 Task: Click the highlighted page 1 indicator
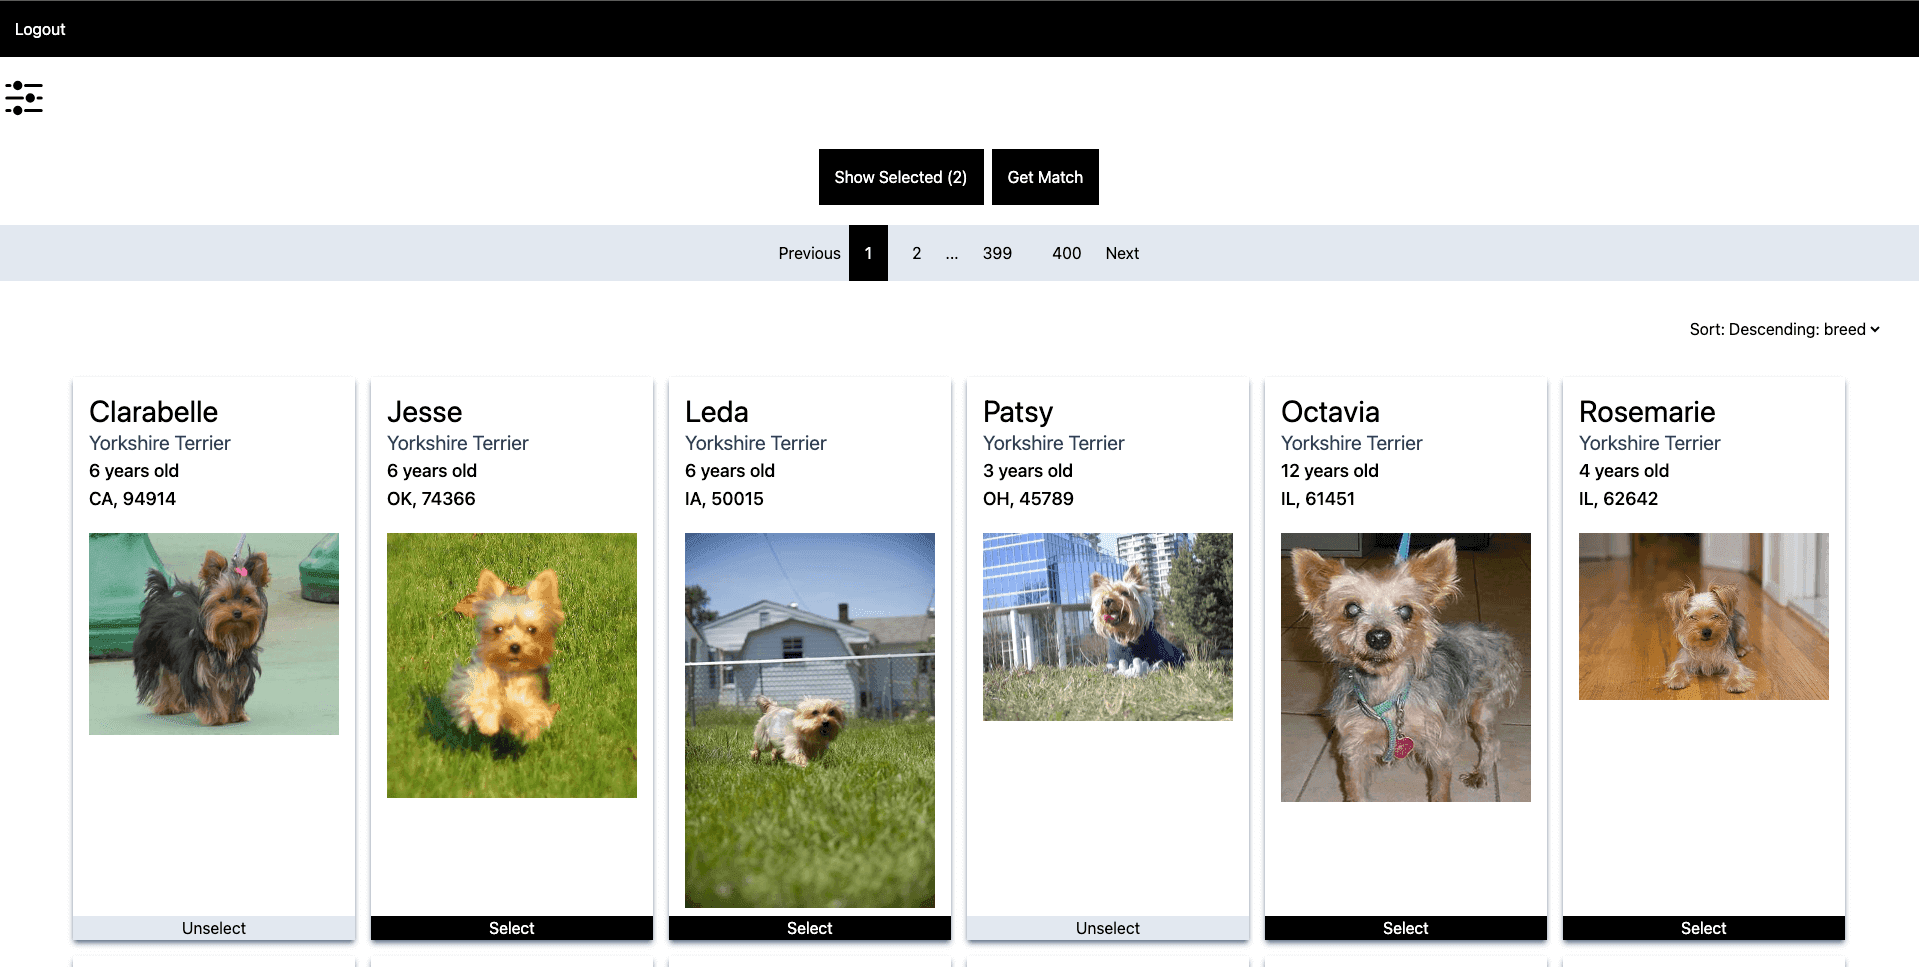pos(868,253)
